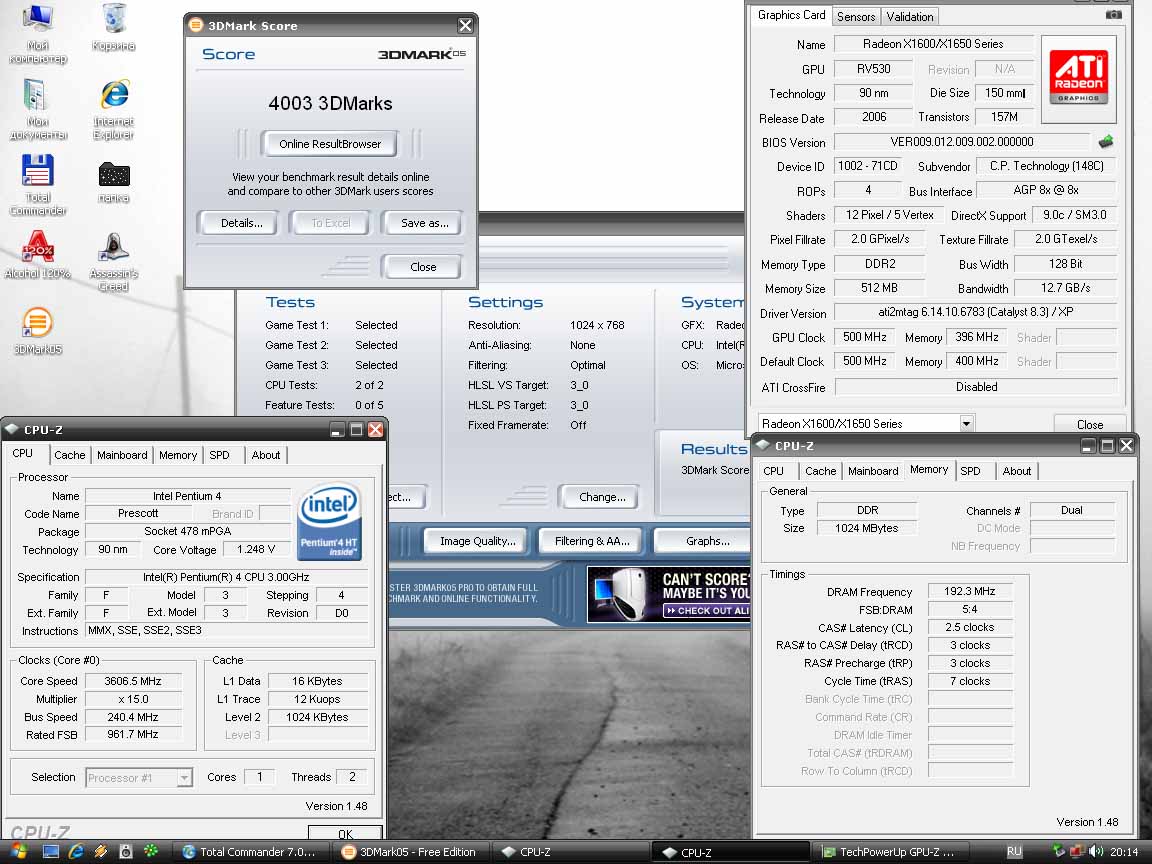Open the Cache tab in the left CPU-Z window
The height and width of the screenshot is (864, 1152).
[x=70, y=455]
